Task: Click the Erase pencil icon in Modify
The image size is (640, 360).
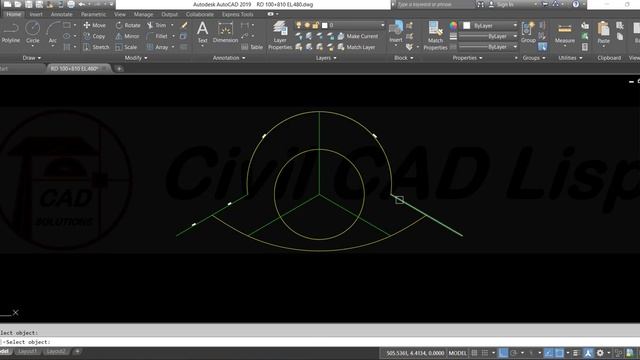Action: click(x=184, y=25)
